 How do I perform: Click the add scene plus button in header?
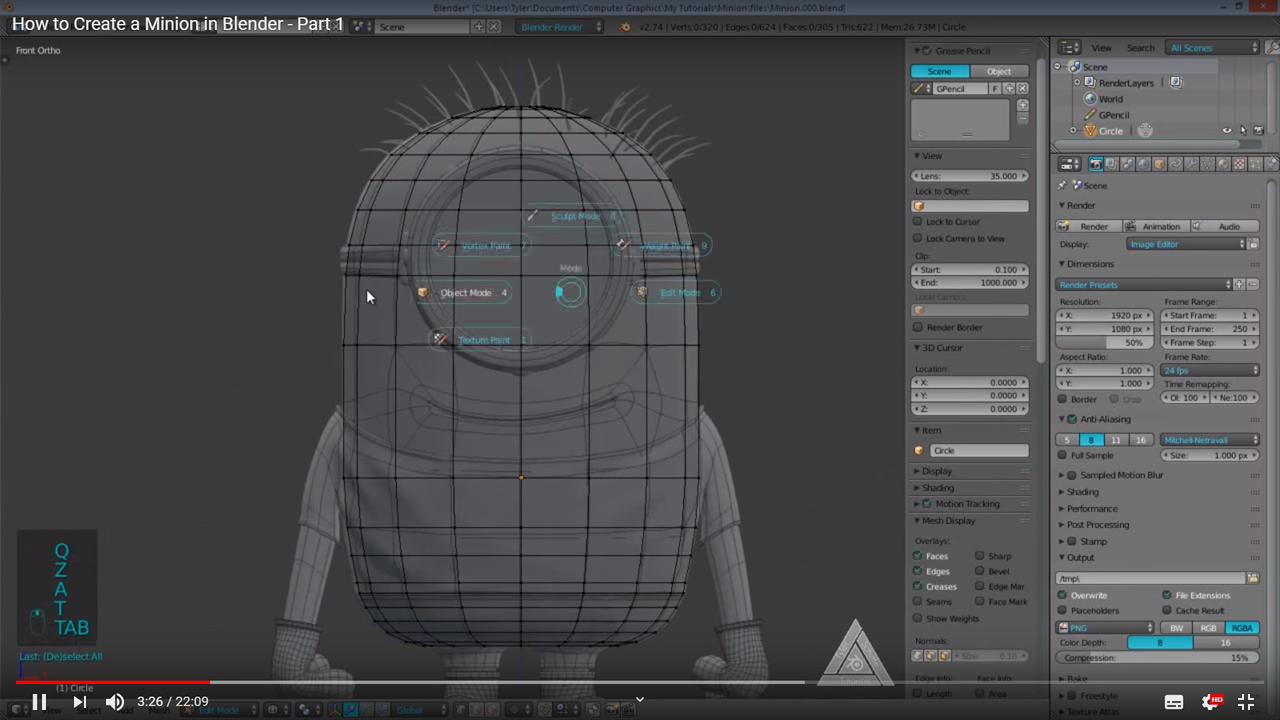[478, 27]
